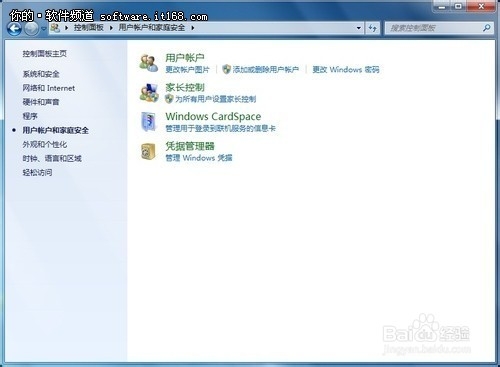Image resolution: width=500 pixels, height=367 pixels.
Task: Open 外观和个性化 in the sidebar
Action: 45,144
